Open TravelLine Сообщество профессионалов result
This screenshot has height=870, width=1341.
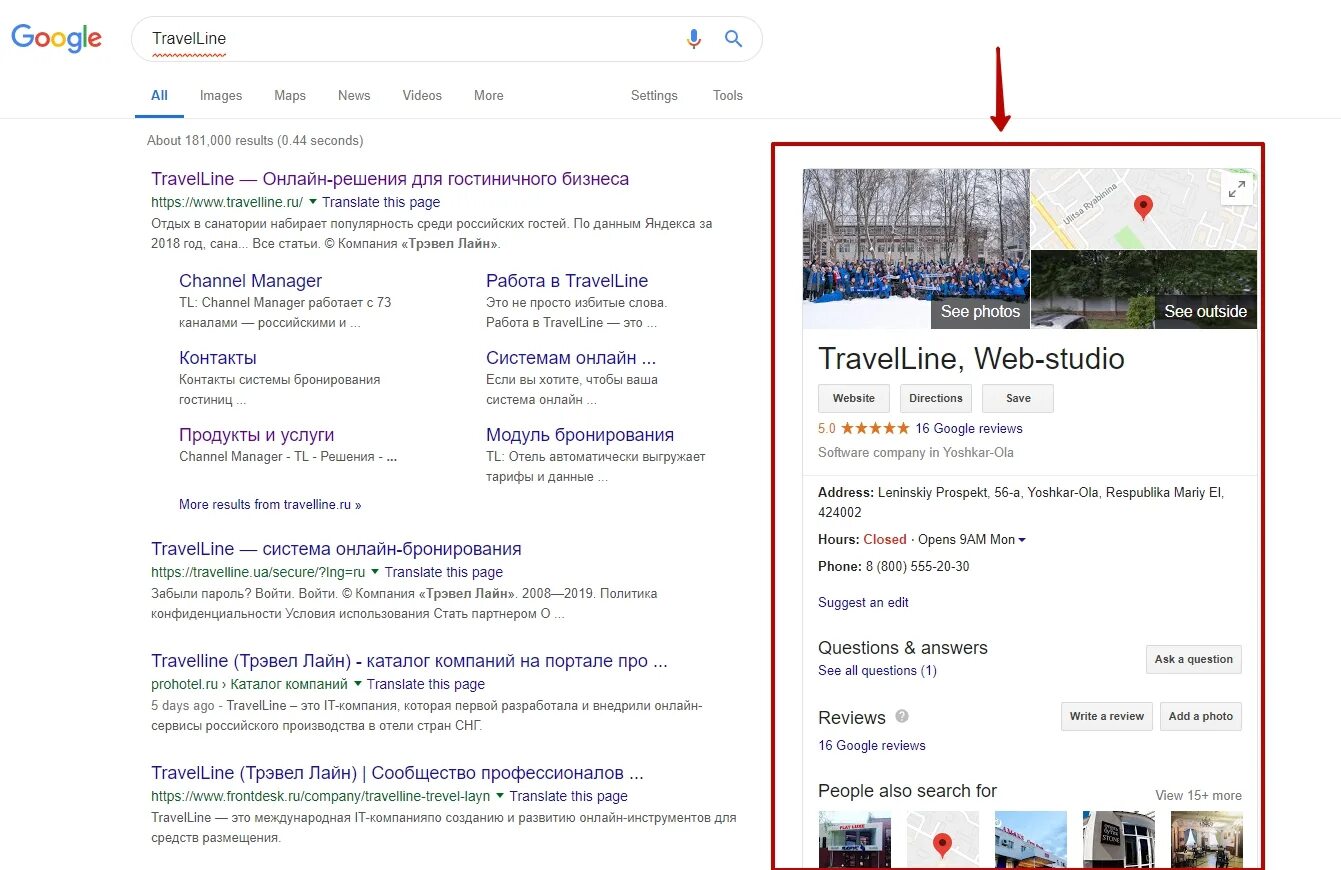(x=397, y=773)
